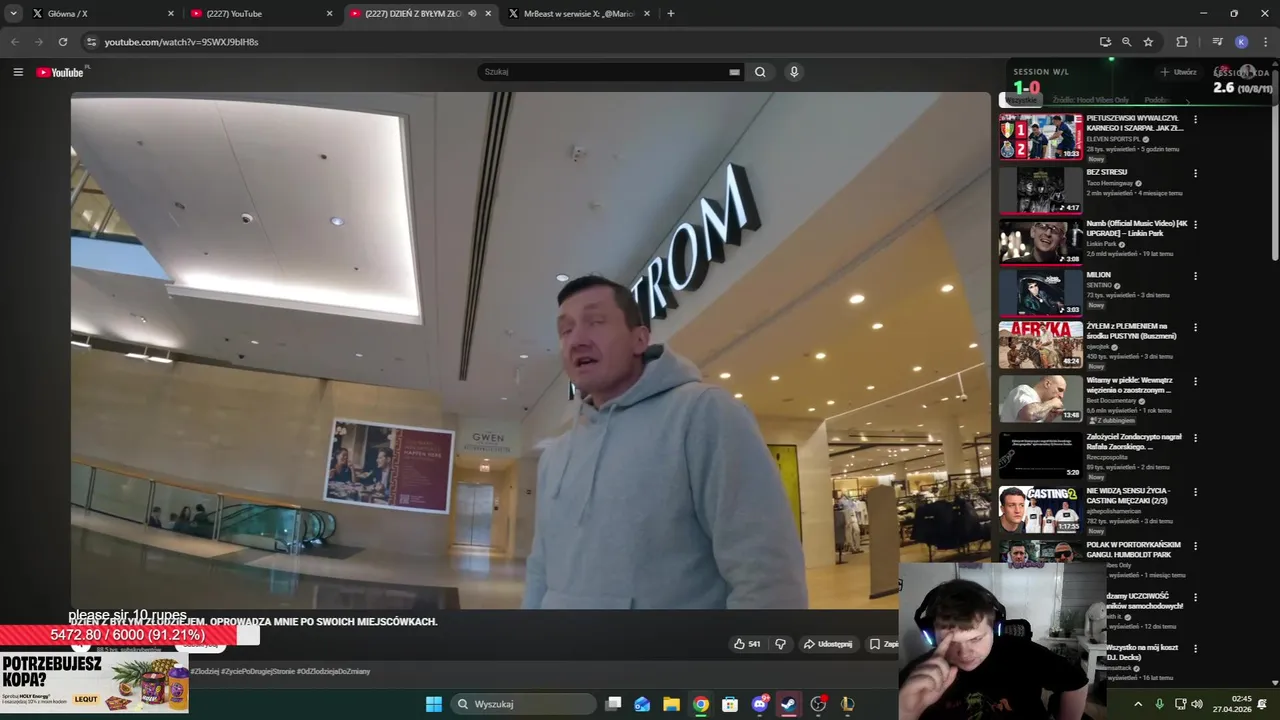Open options for Witamy w piekle video
Image resolution: width=1280 pixels, height=720 pixels.
[x=1195, y=382]
